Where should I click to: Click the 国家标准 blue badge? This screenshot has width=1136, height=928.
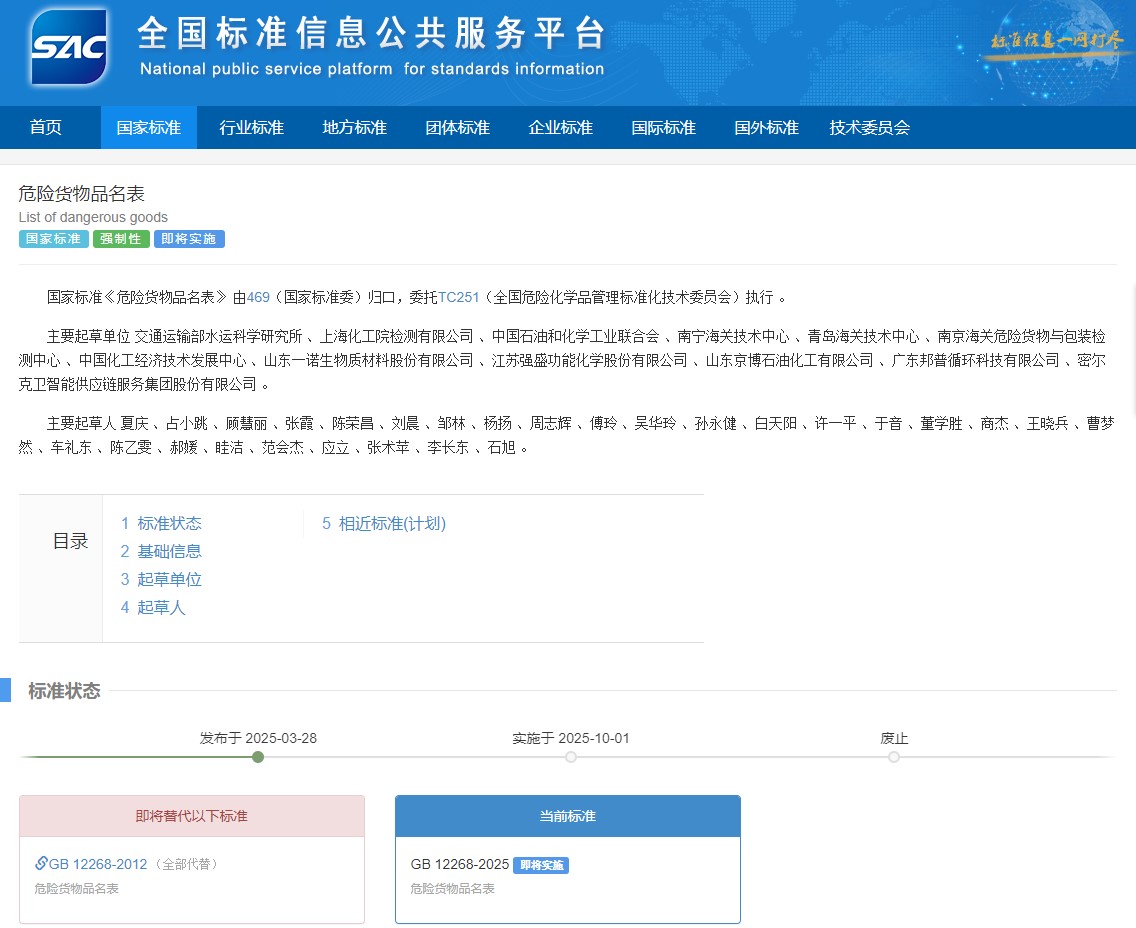tap(53, 238)
